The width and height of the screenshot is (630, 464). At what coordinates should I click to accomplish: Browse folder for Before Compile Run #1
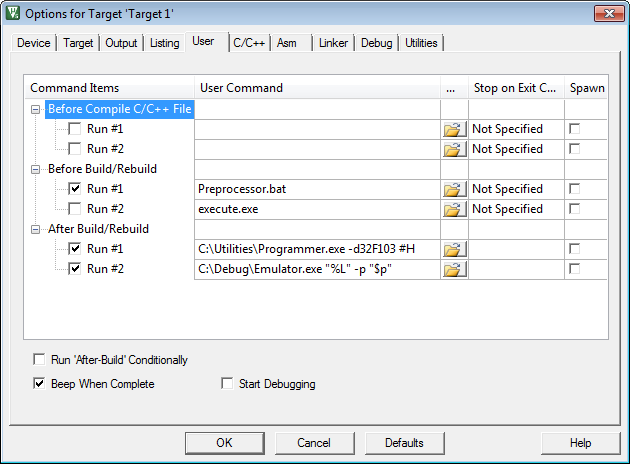[x=454, y=129]
